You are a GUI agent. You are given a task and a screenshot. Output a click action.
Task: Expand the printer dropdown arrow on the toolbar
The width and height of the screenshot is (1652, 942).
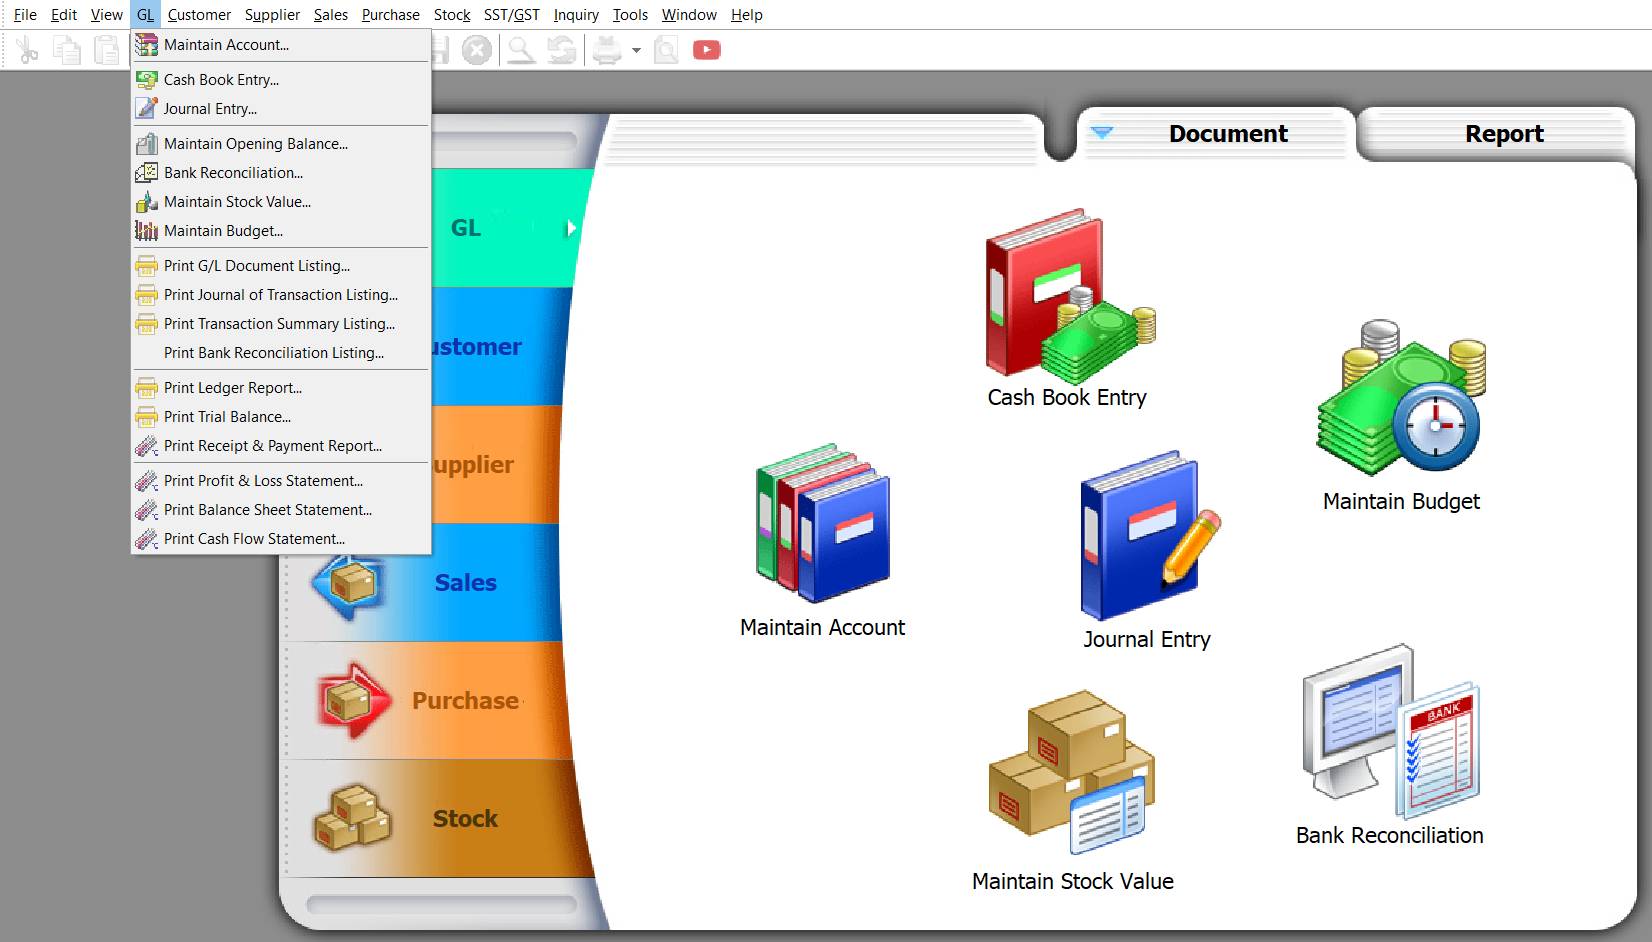pos(636,49)
